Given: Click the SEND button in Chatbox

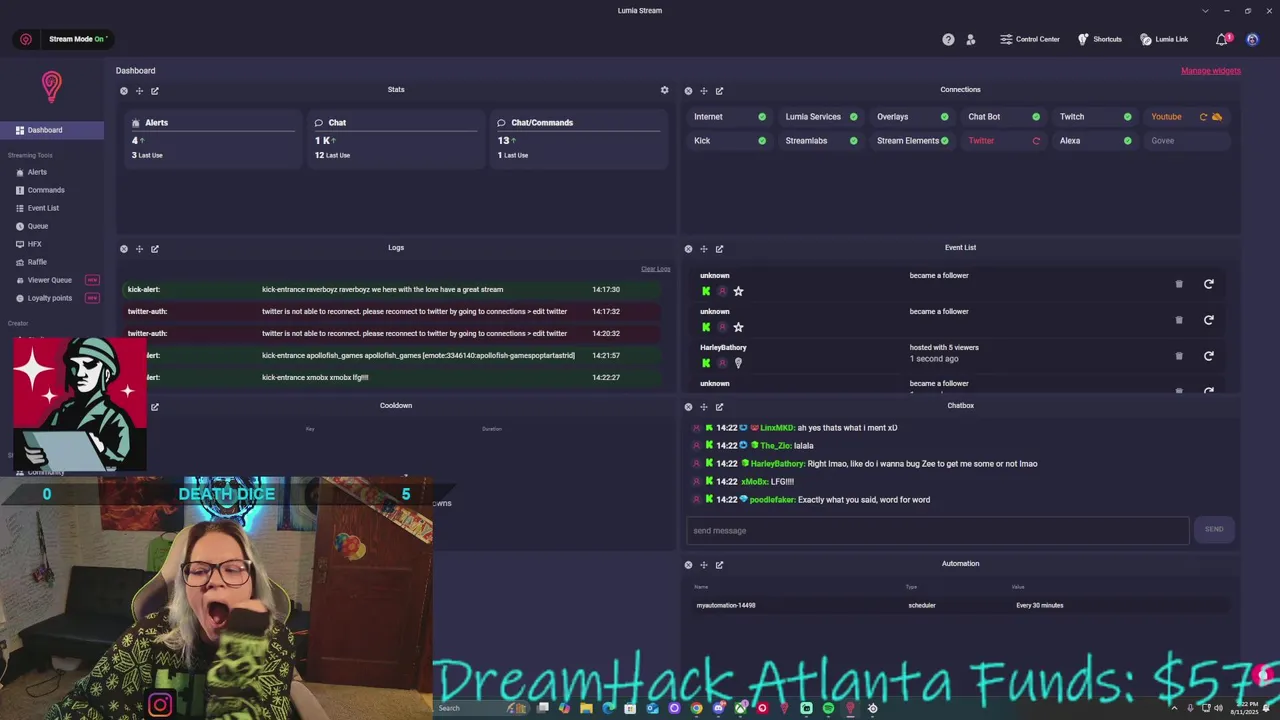Looking at the screenshot, I should [x=1214, y=530].
